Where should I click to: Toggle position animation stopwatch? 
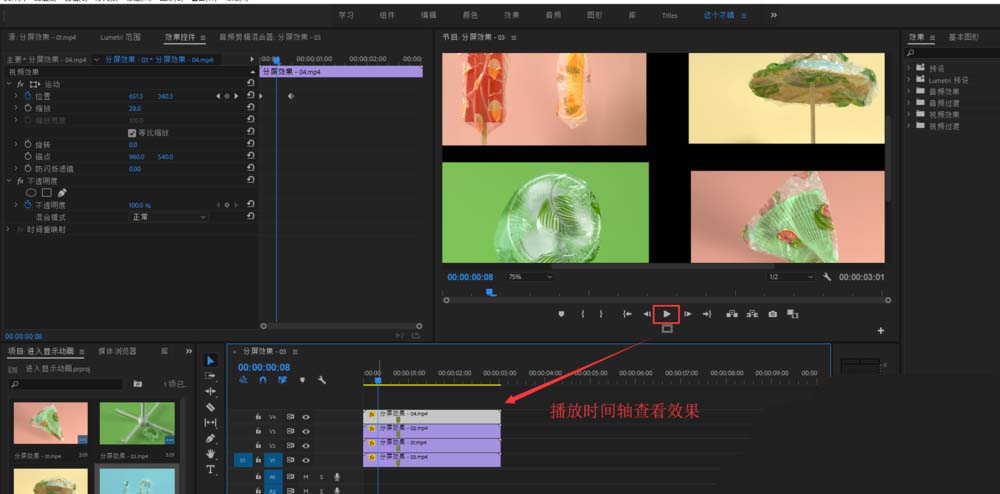pos(28,96)
